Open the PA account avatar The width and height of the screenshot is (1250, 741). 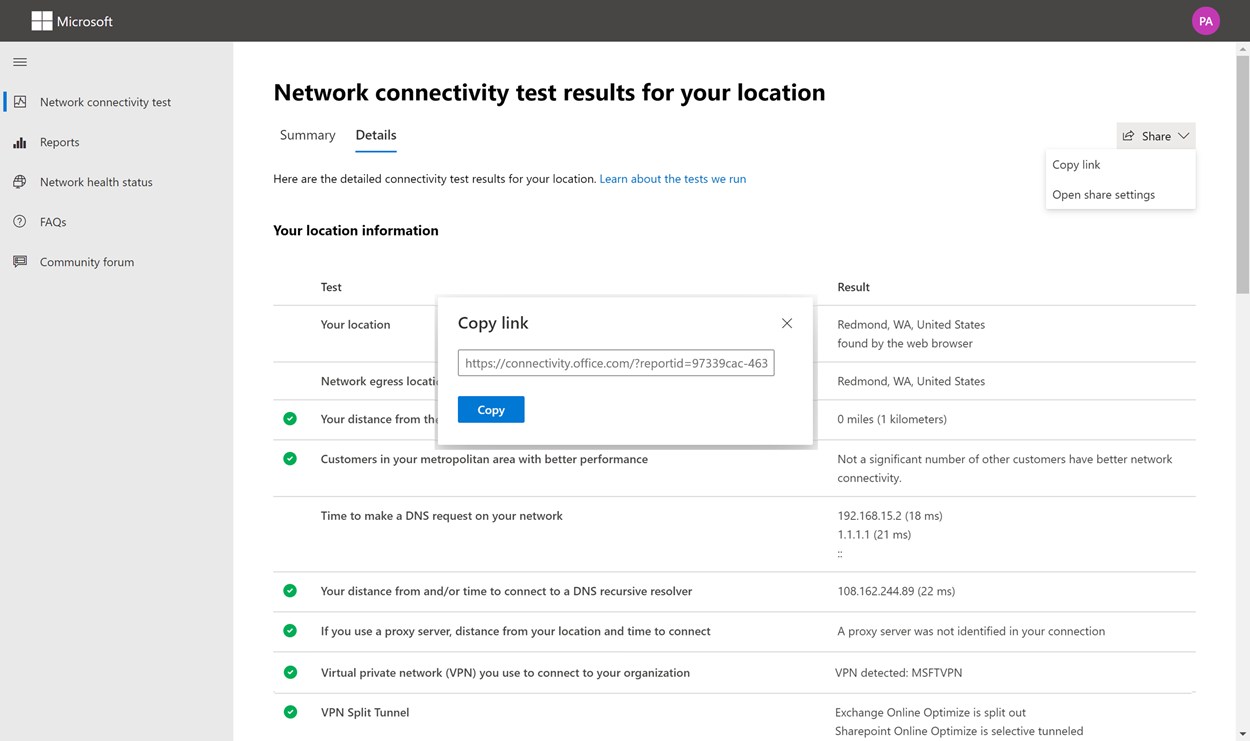(1205, 21)
